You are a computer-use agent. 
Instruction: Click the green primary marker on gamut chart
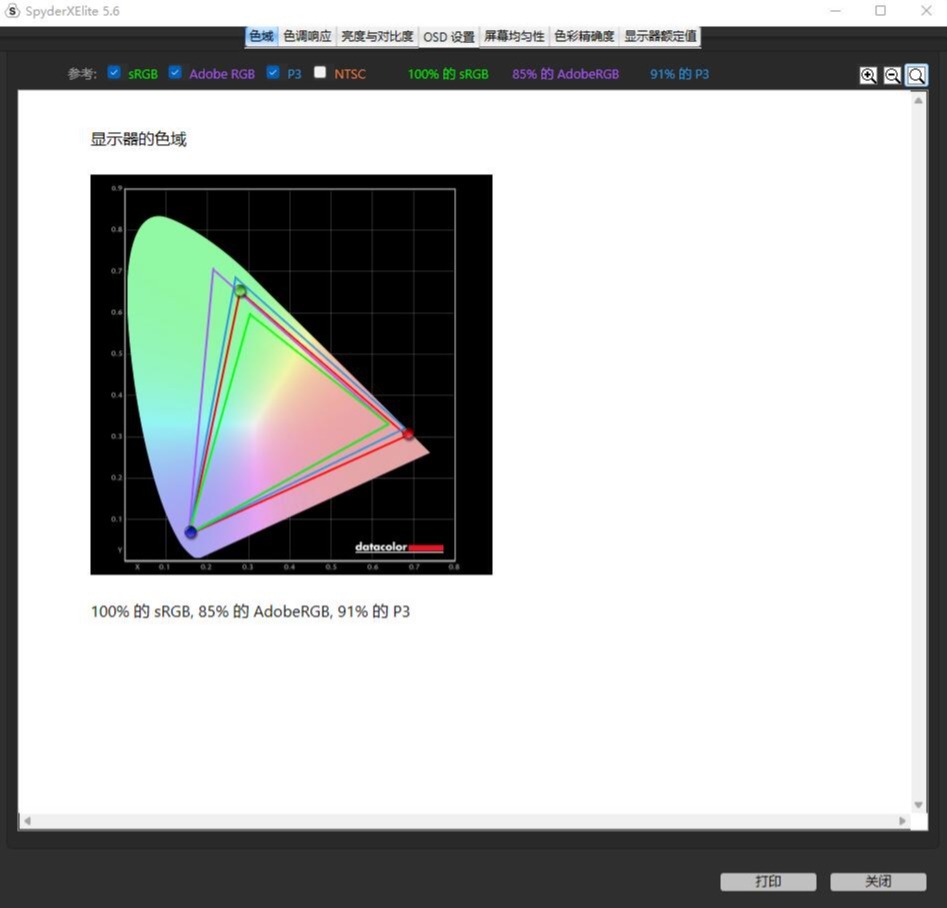click(x=240, y=291)
